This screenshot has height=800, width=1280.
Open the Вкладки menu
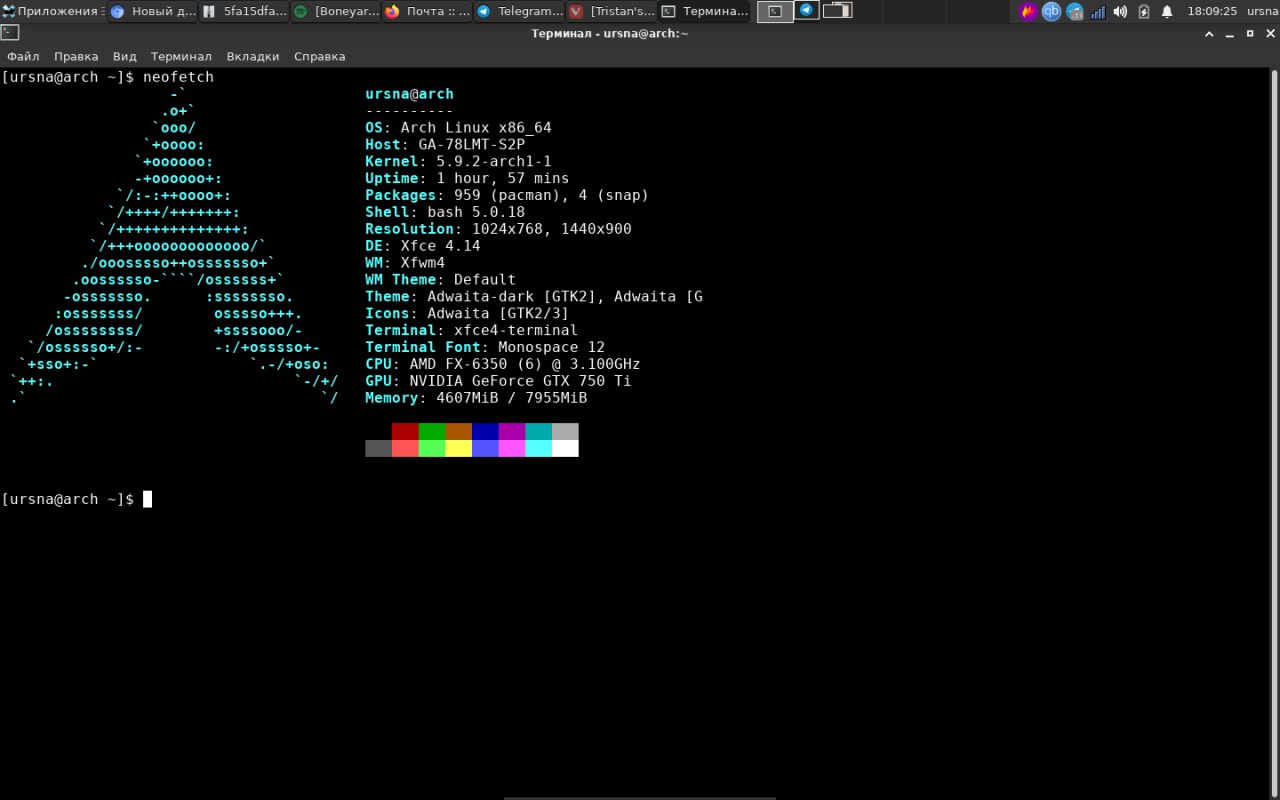(253, 56)
